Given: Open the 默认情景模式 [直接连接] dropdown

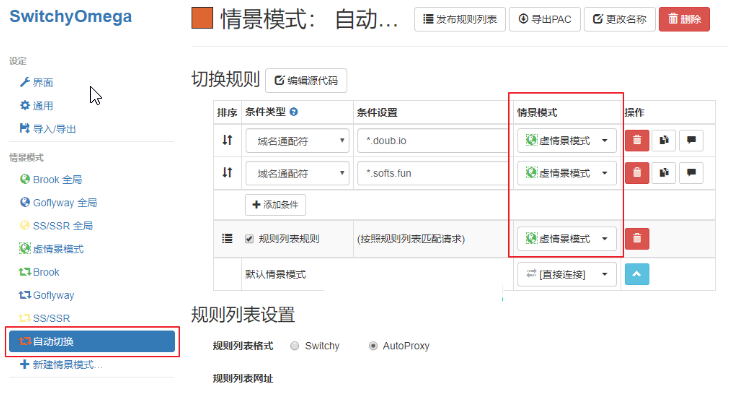Looking at the screenshot, I should (x=567, y=274).
